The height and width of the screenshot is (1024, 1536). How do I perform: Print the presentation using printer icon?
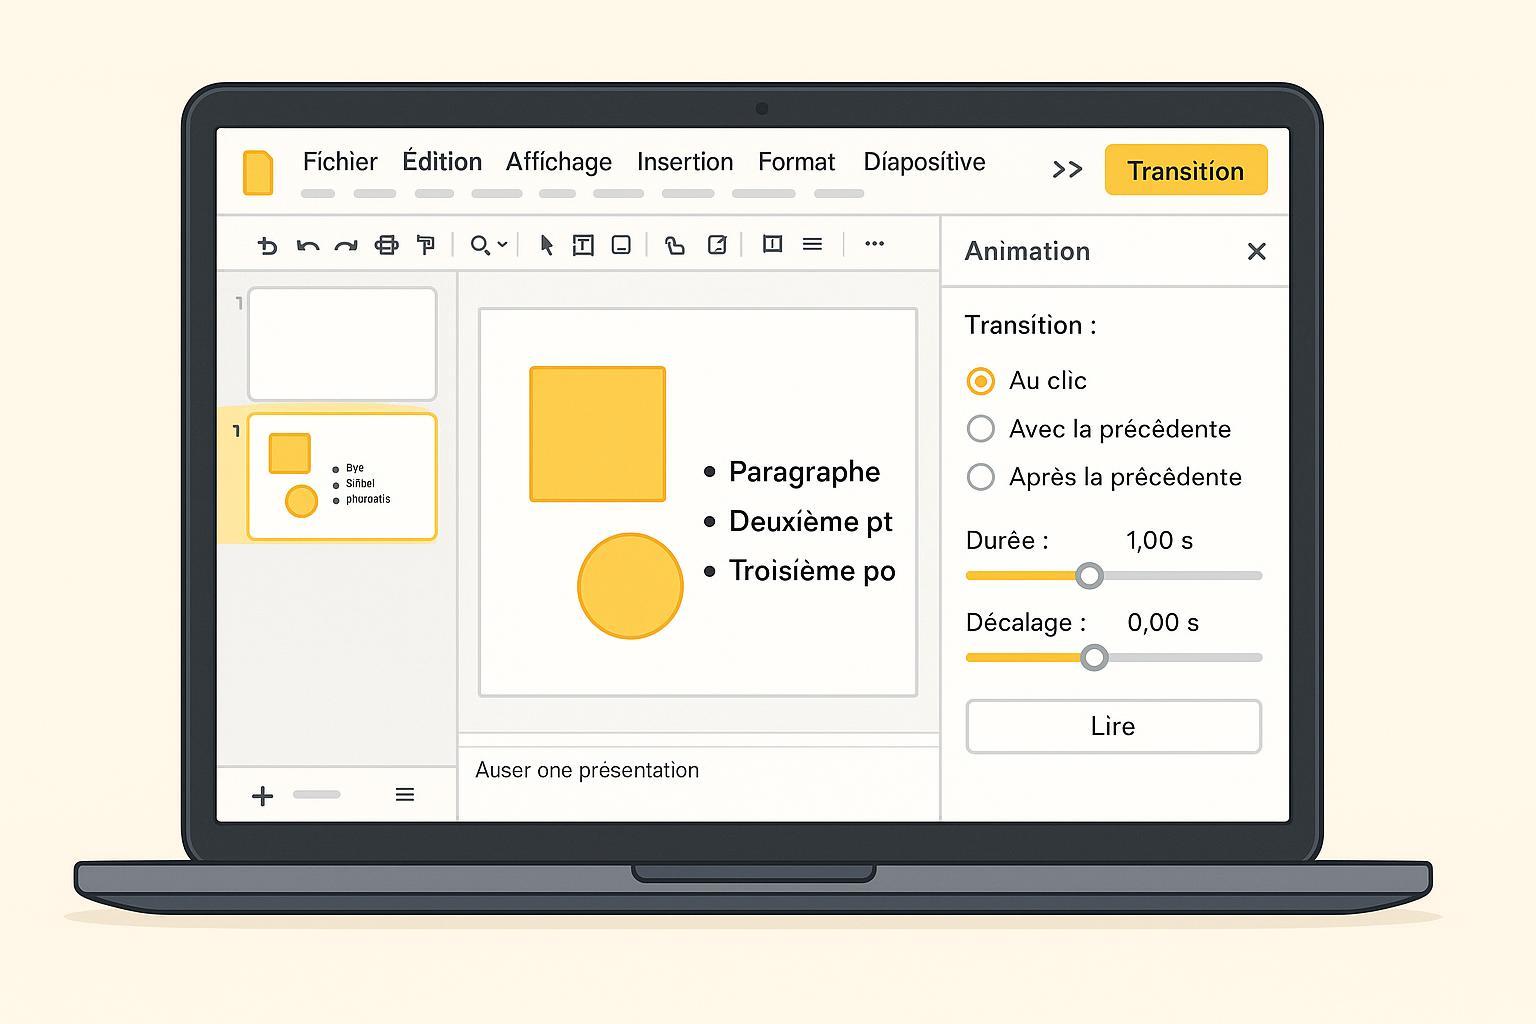click(x=386, y=245)
